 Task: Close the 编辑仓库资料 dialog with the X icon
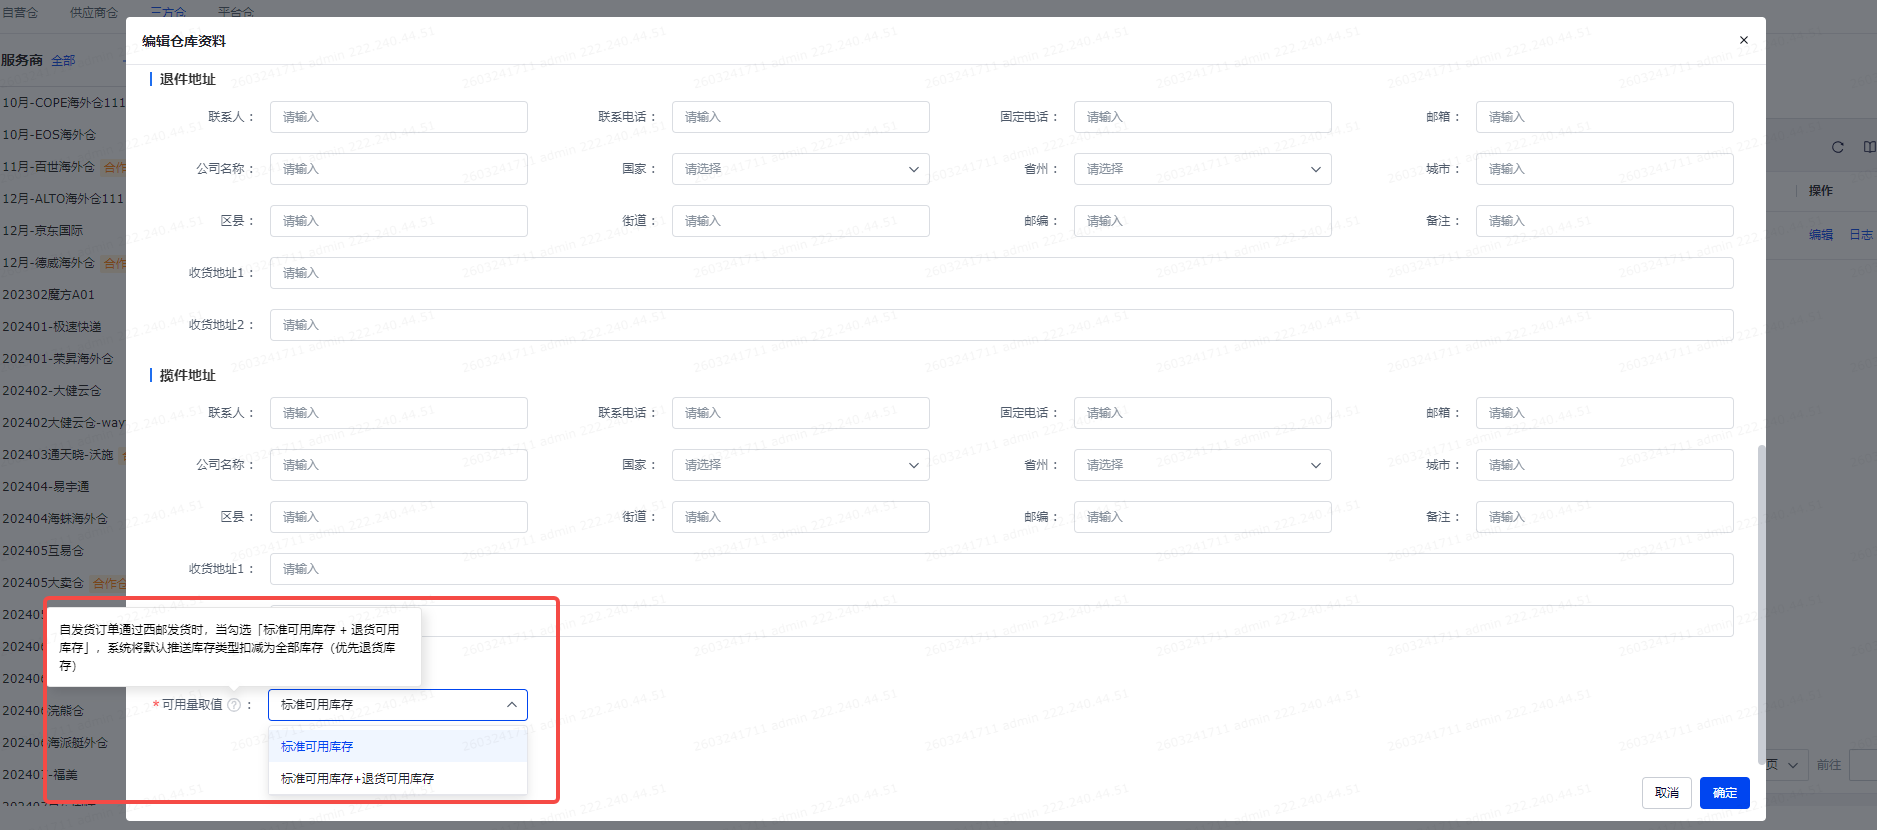point(1744,40)
